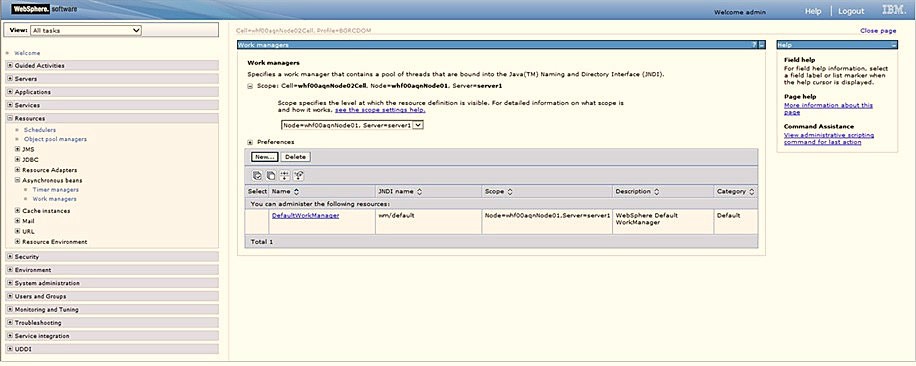The height and width of the screenshot is (366, 916).
Task: Click the Delete button
Action: pyautogui.click(x=296, y=157)
